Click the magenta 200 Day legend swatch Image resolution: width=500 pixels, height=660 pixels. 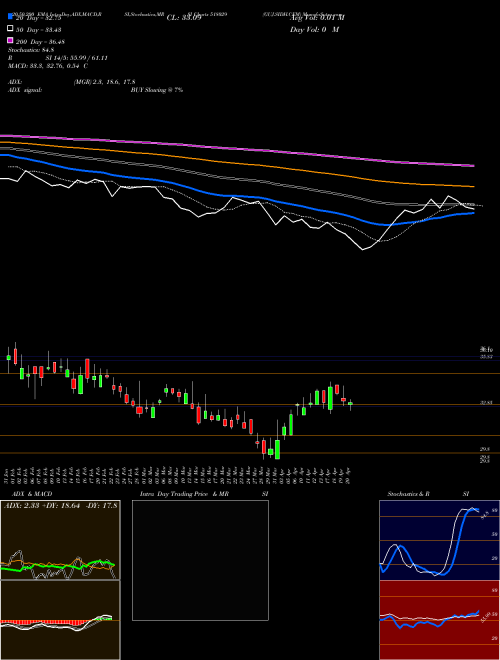(x=10, y=40)
